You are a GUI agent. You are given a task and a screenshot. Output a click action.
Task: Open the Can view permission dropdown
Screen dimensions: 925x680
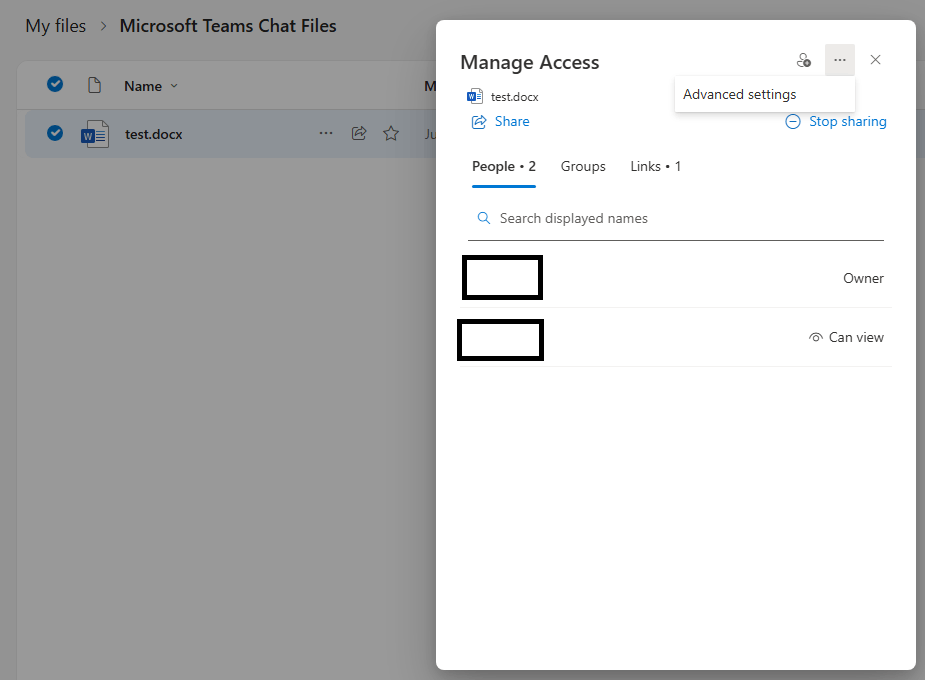pyautogui.click(x=856, y=337)
